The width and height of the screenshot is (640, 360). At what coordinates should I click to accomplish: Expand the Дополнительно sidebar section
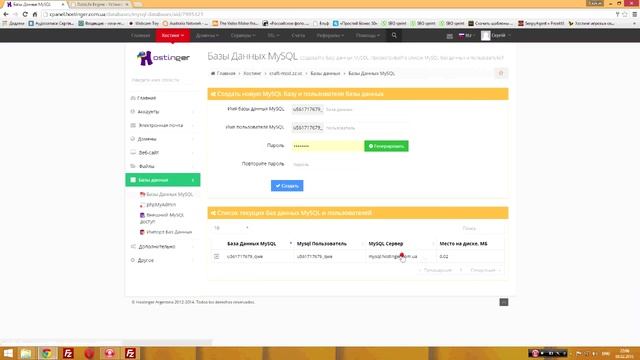[162, 247]
